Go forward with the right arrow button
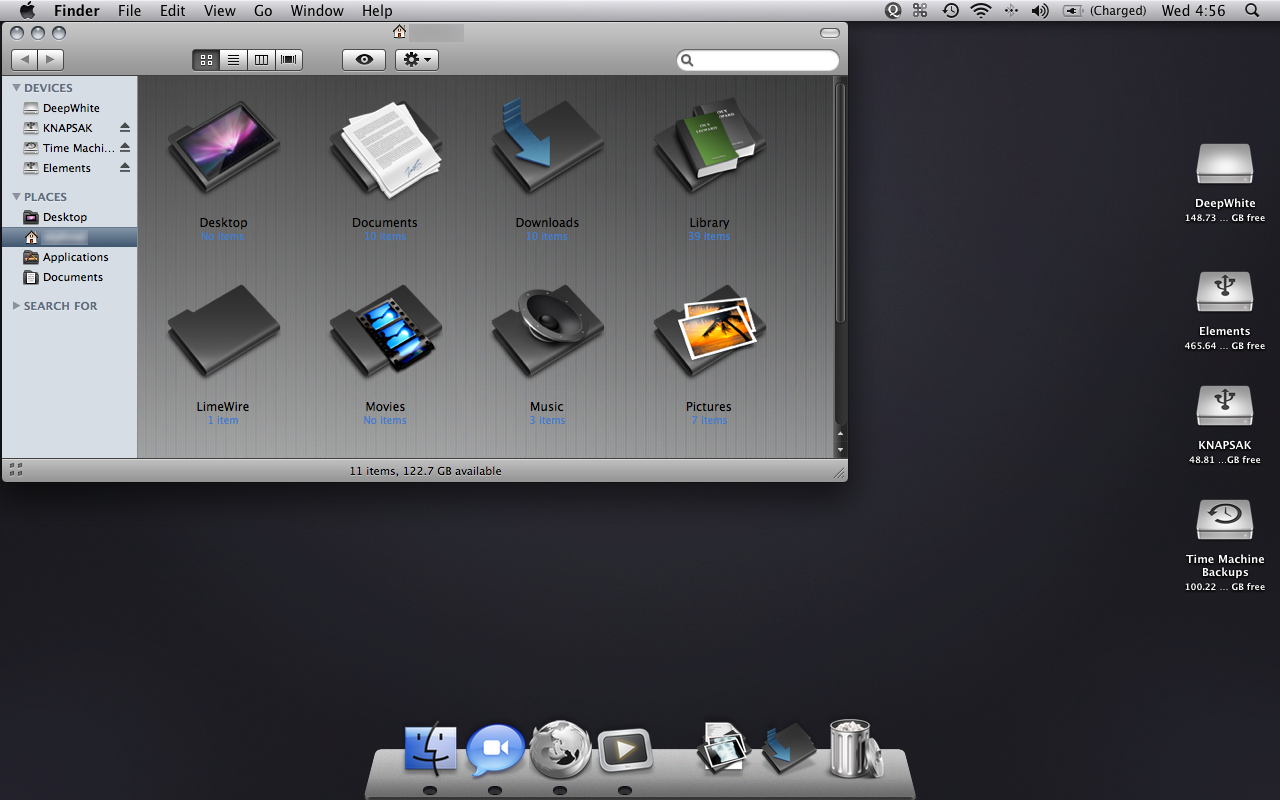Viewport: 1280px width, 800px height. pyautogui.click(x=51, y=60)
